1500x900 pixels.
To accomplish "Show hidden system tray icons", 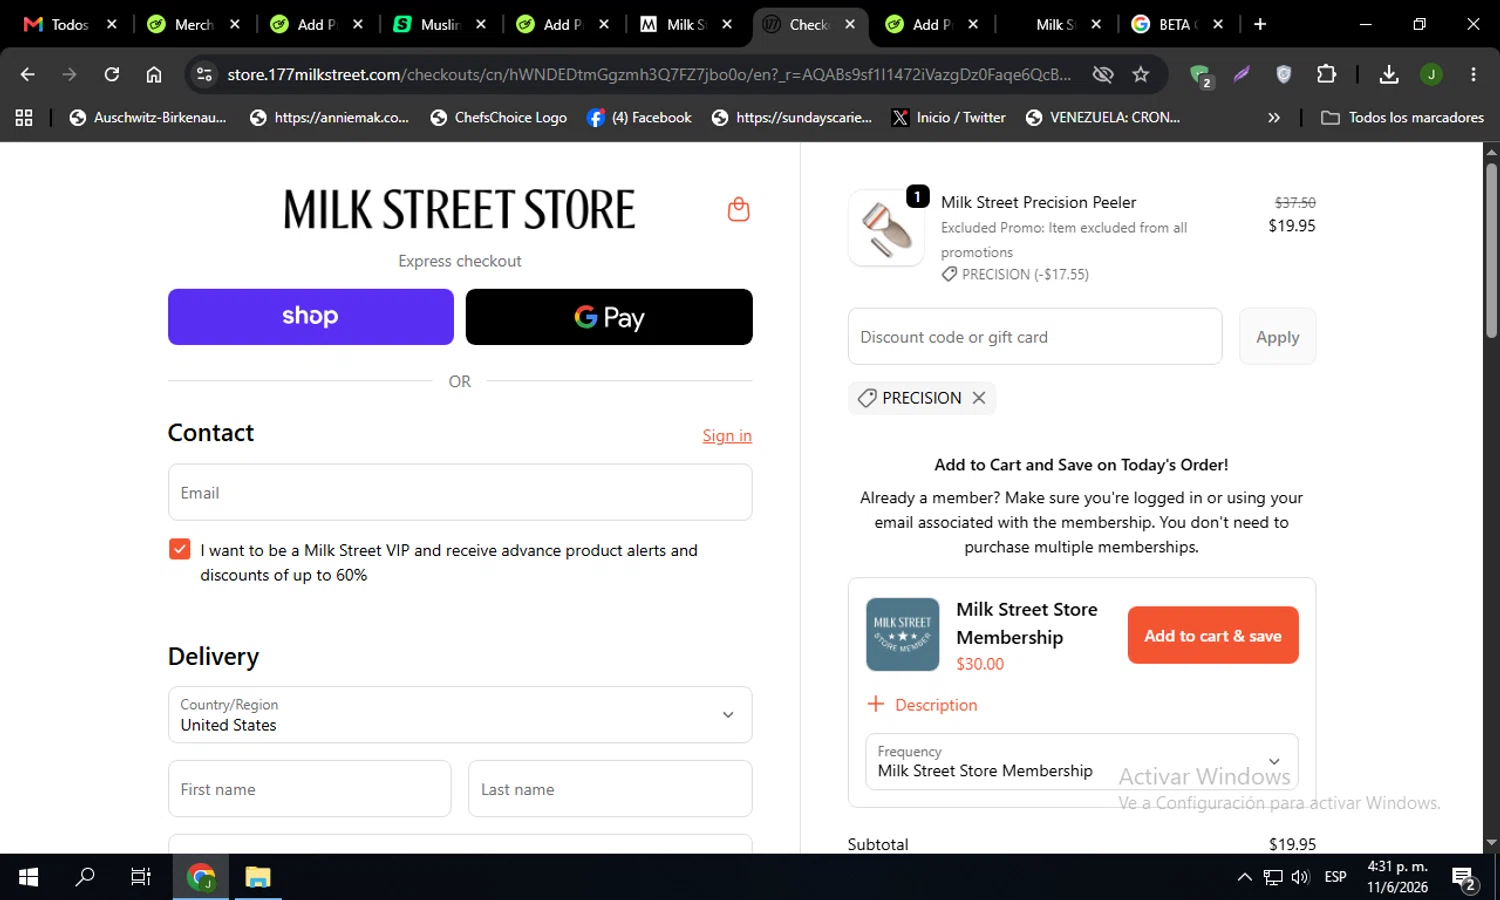I will pos(1244,877).
